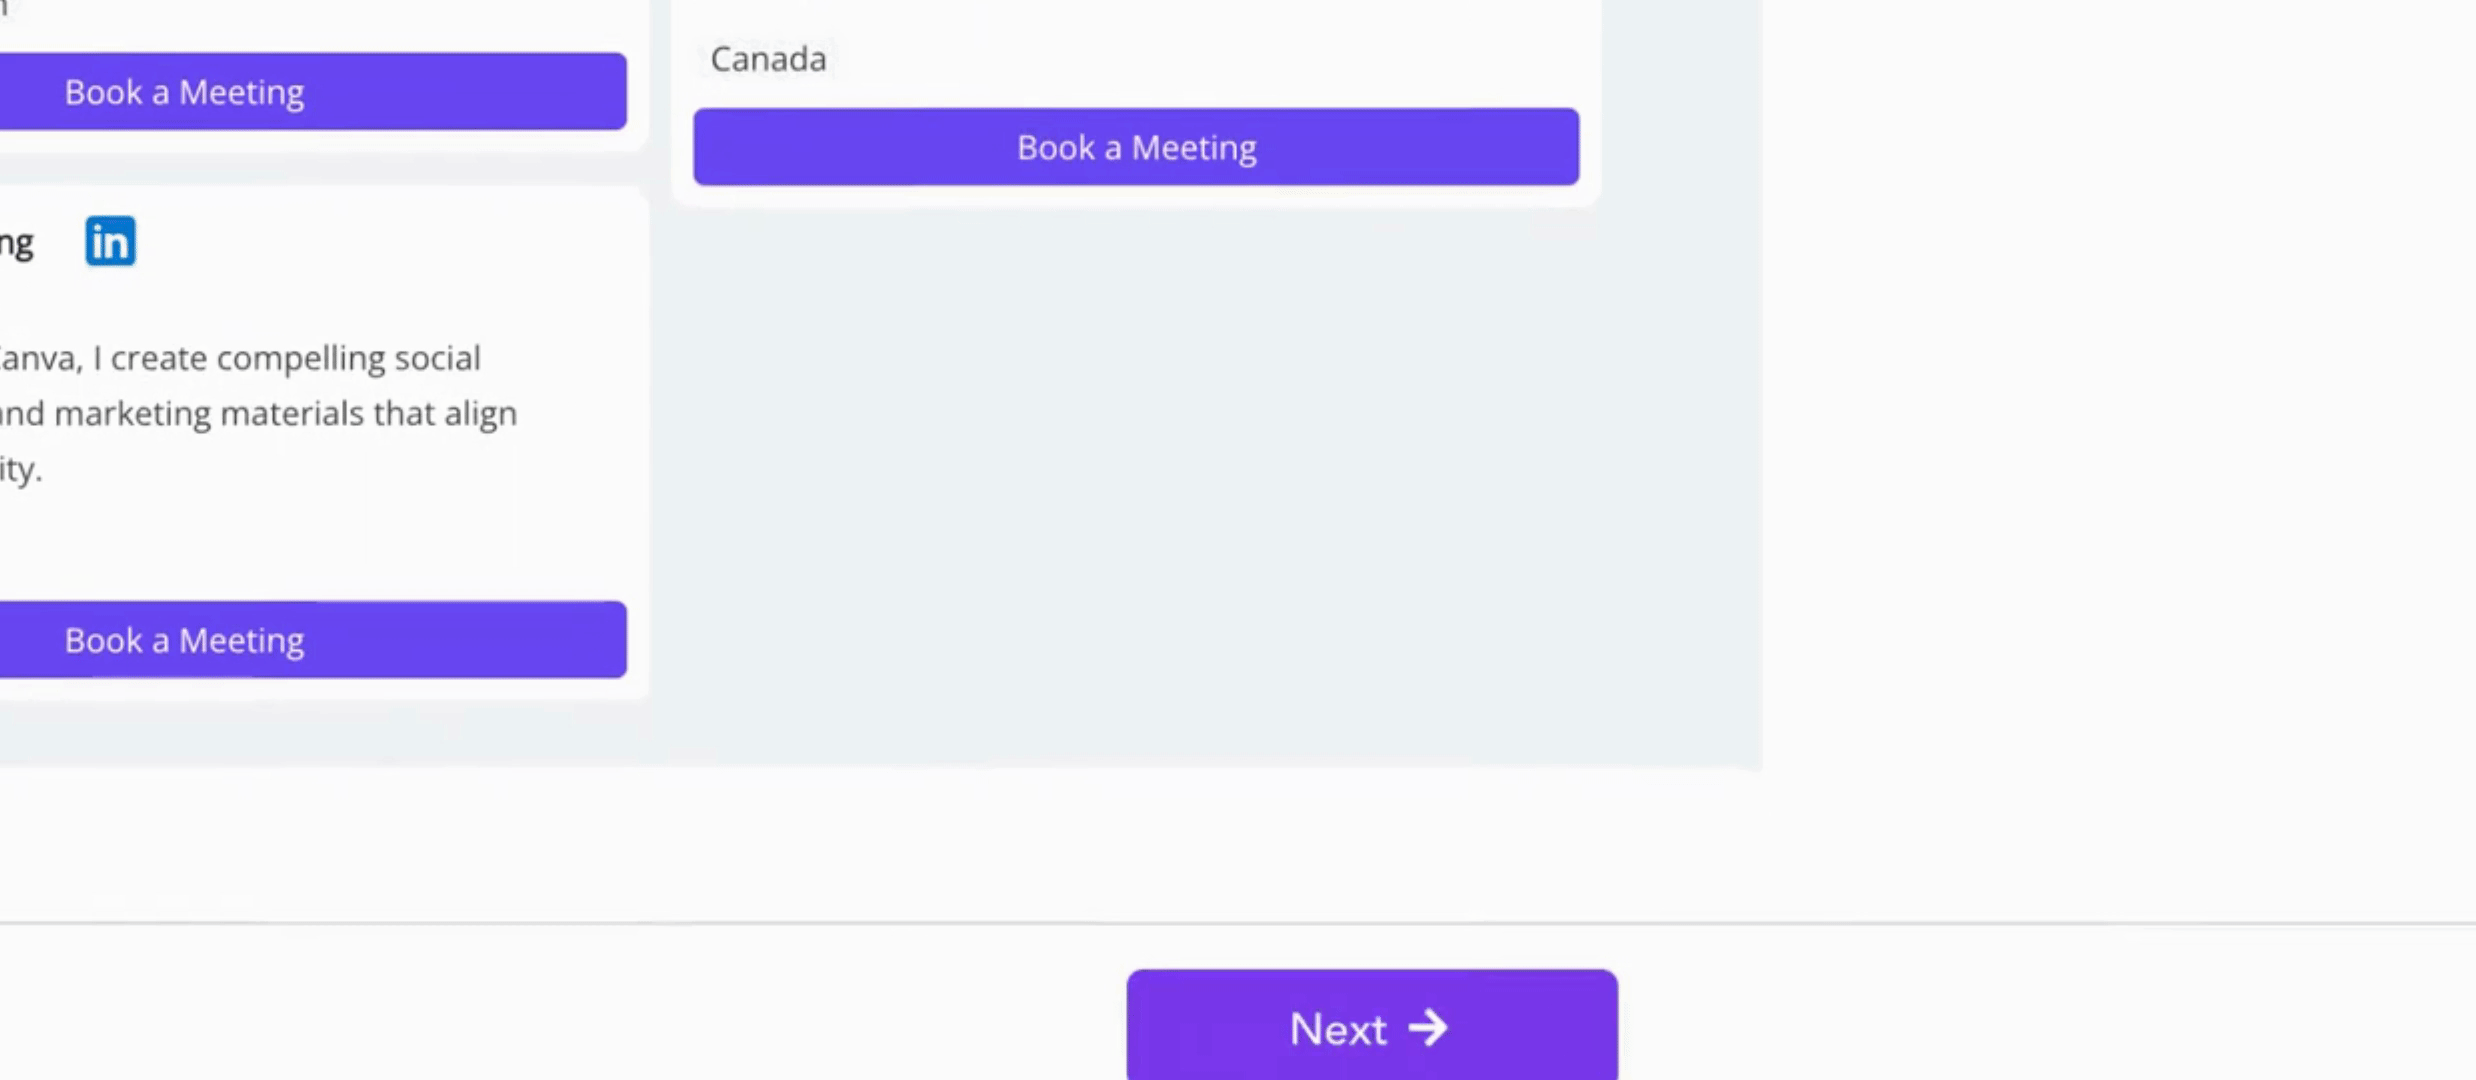Viewport: 2476px width, 1080px height.
Task: Click the "Canada" location text
Action: (x=768, y=59)
